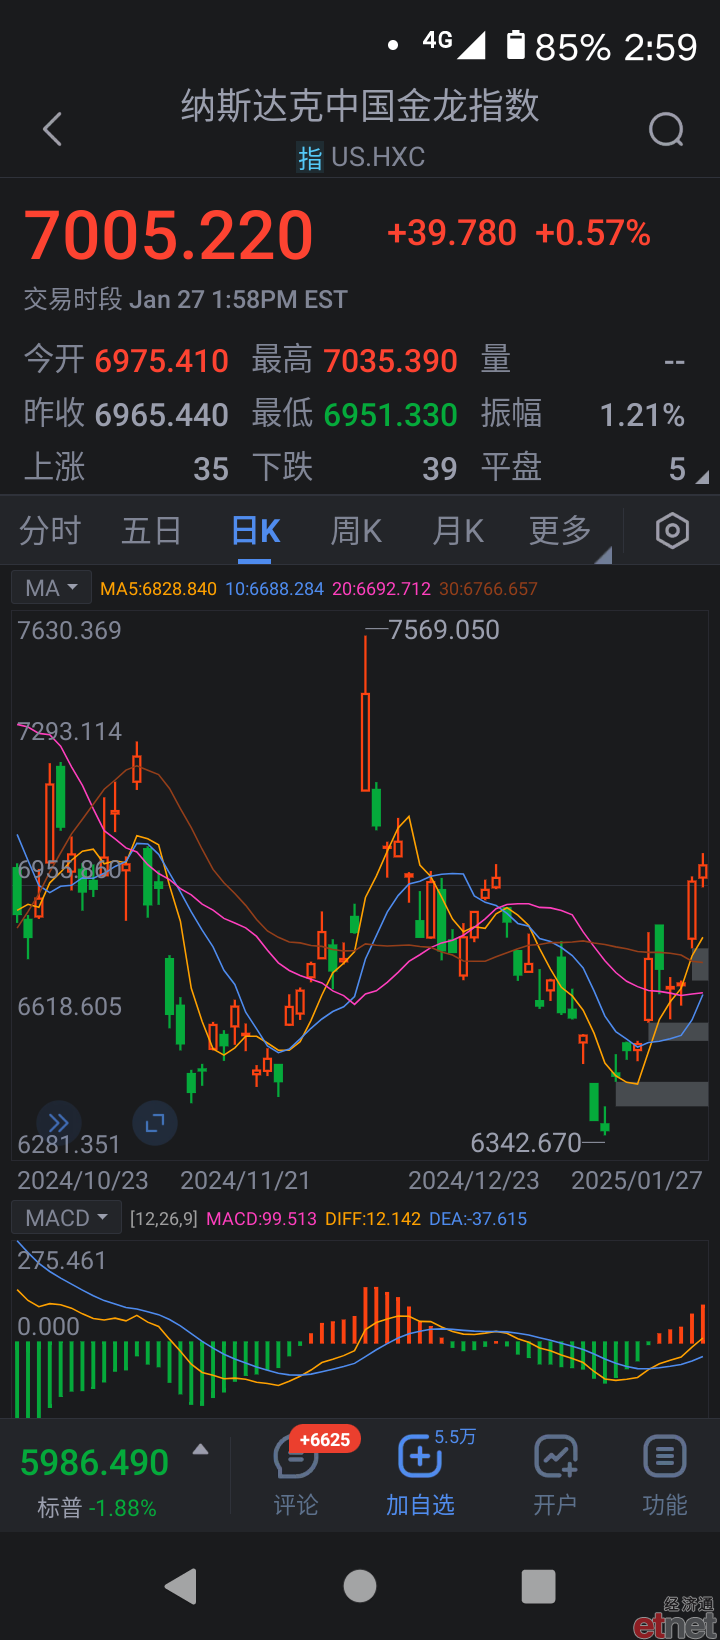The width and height of the screenshot is (720, 1640).
Task: Expand quote details corner triangle
Action: (x=702, y=477)
